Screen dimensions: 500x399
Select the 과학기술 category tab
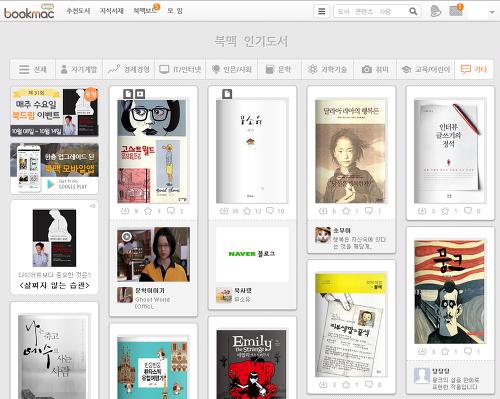pos(327,69)
